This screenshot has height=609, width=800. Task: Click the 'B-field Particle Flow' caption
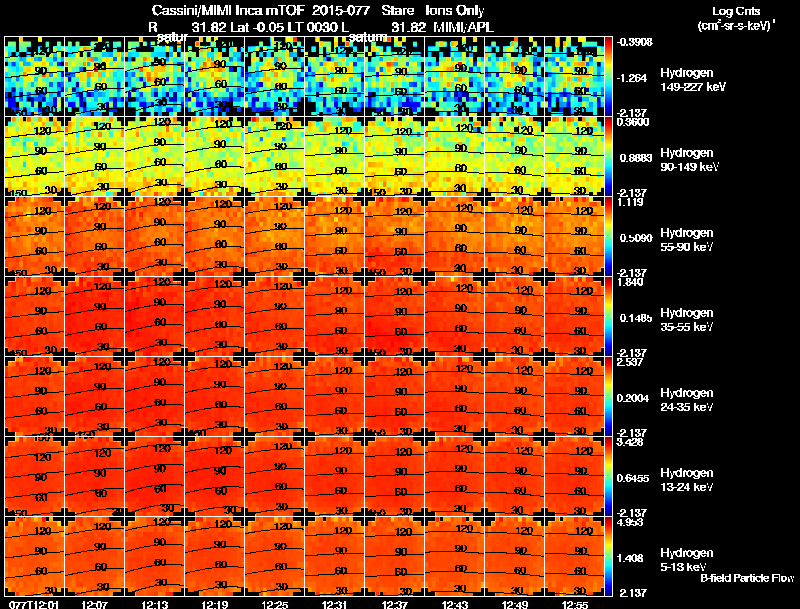pos(747,578)
